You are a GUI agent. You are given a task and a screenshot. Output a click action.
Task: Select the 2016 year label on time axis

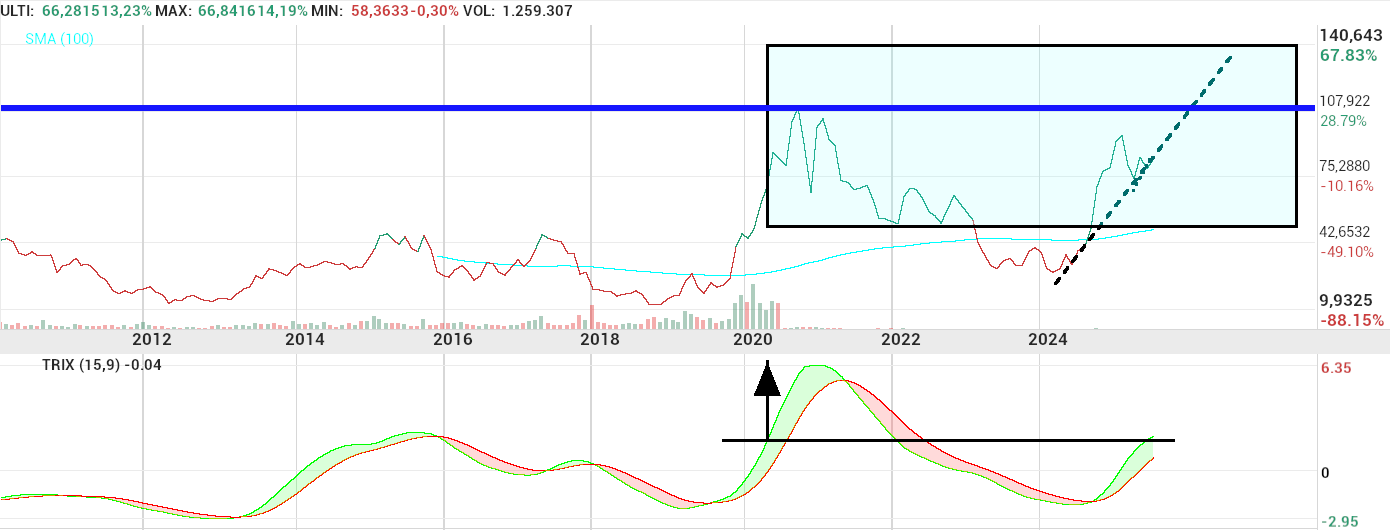click(x=453, y=340)
